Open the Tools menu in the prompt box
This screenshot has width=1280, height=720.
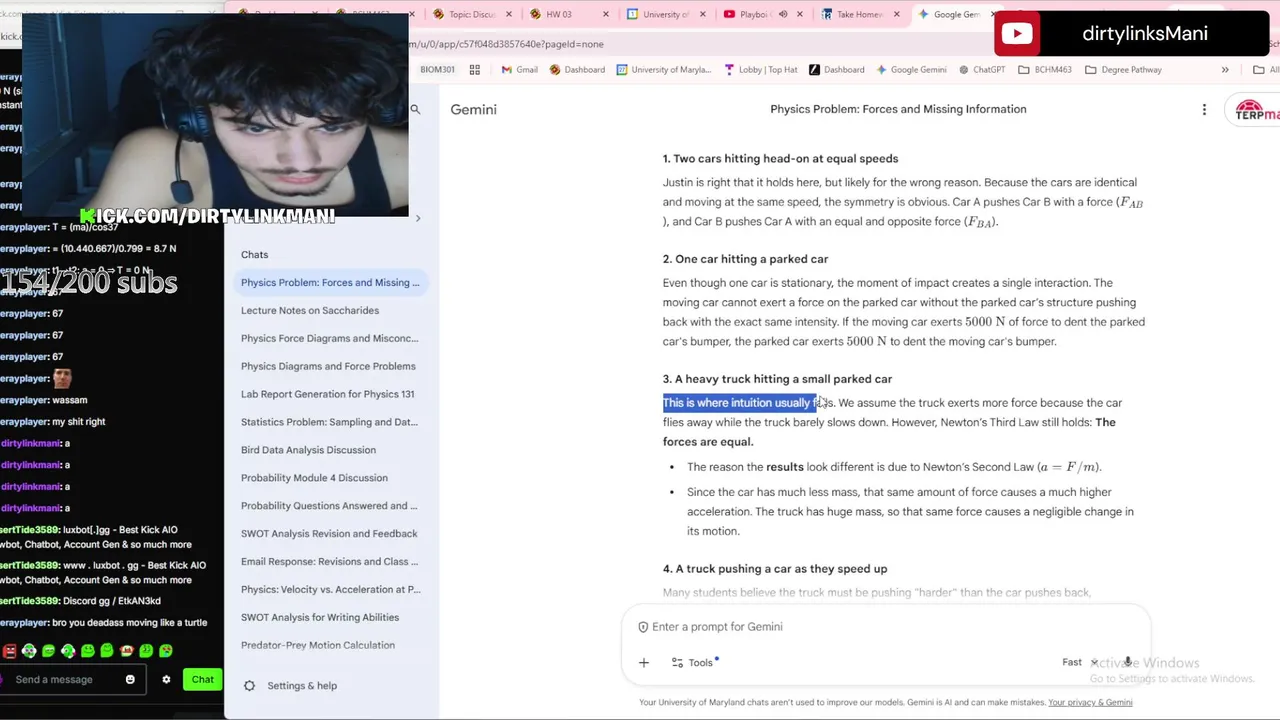[694, 662]
